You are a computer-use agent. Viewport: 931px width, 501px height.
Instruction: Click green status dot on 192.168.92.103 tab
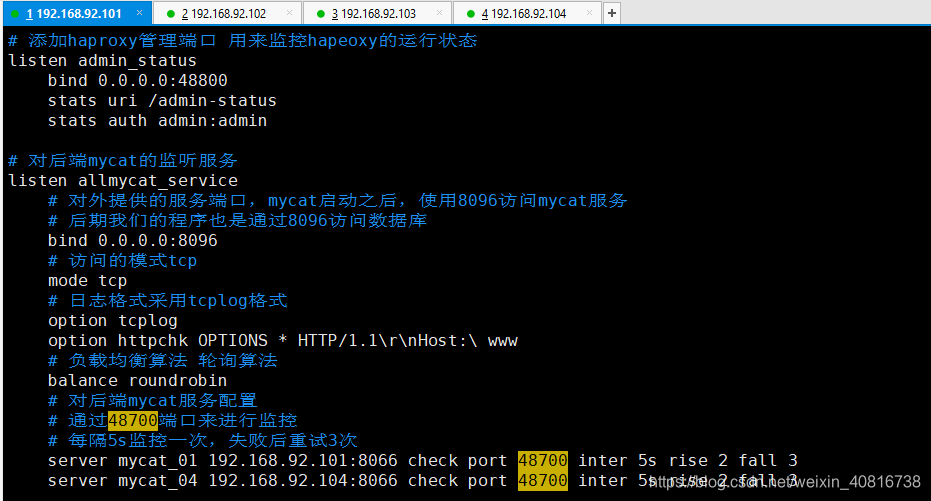[x=321, y=14]
